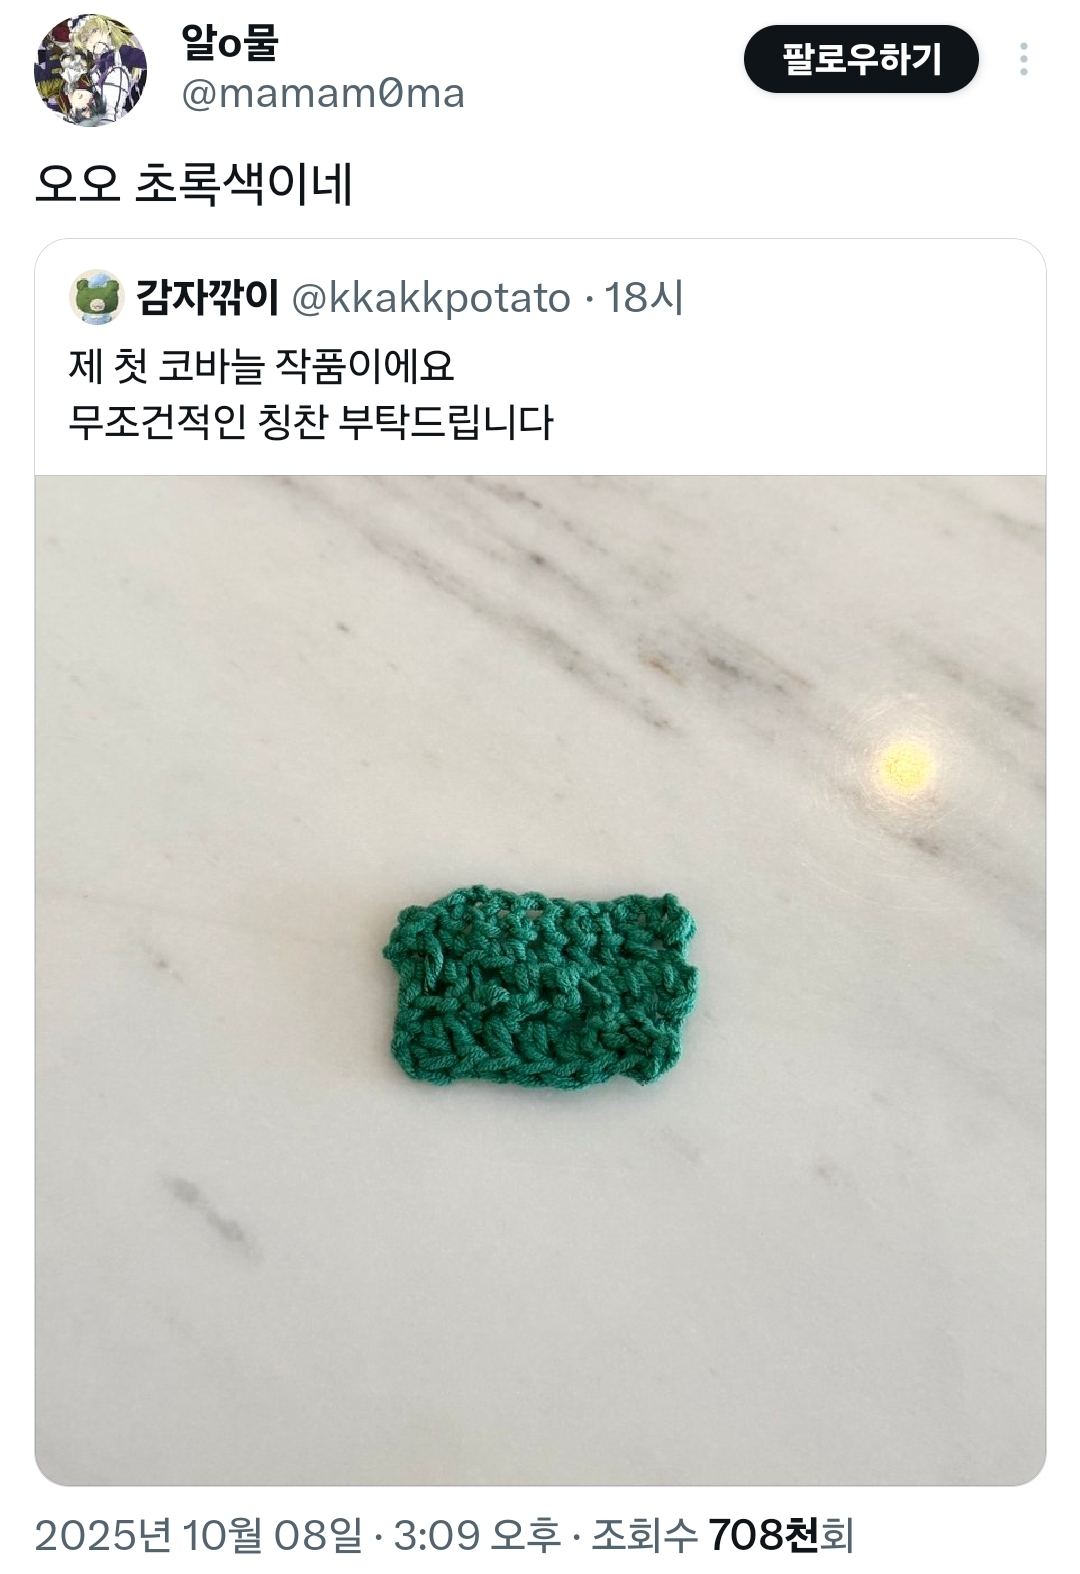Open 감자깎이's frog avatar icon
1080x1574 pixels.
tap(96, 297)
